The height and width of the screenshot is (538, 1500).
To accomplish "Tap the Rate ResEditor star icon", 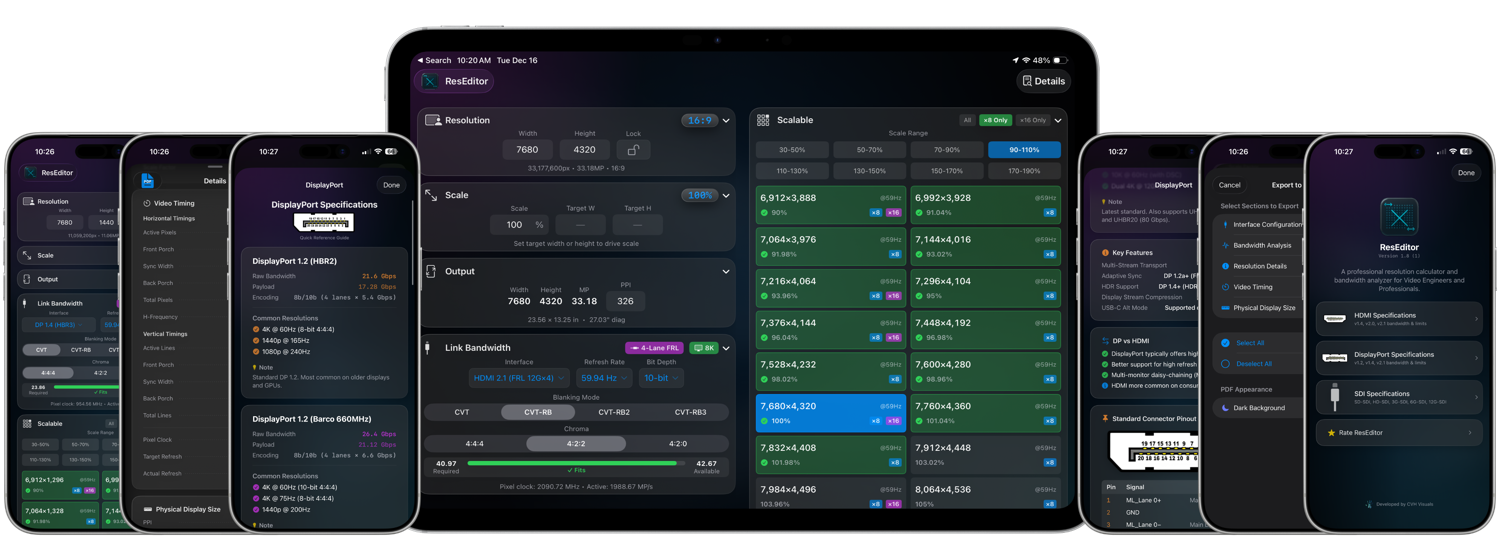I will click(x=1331, y=433).
